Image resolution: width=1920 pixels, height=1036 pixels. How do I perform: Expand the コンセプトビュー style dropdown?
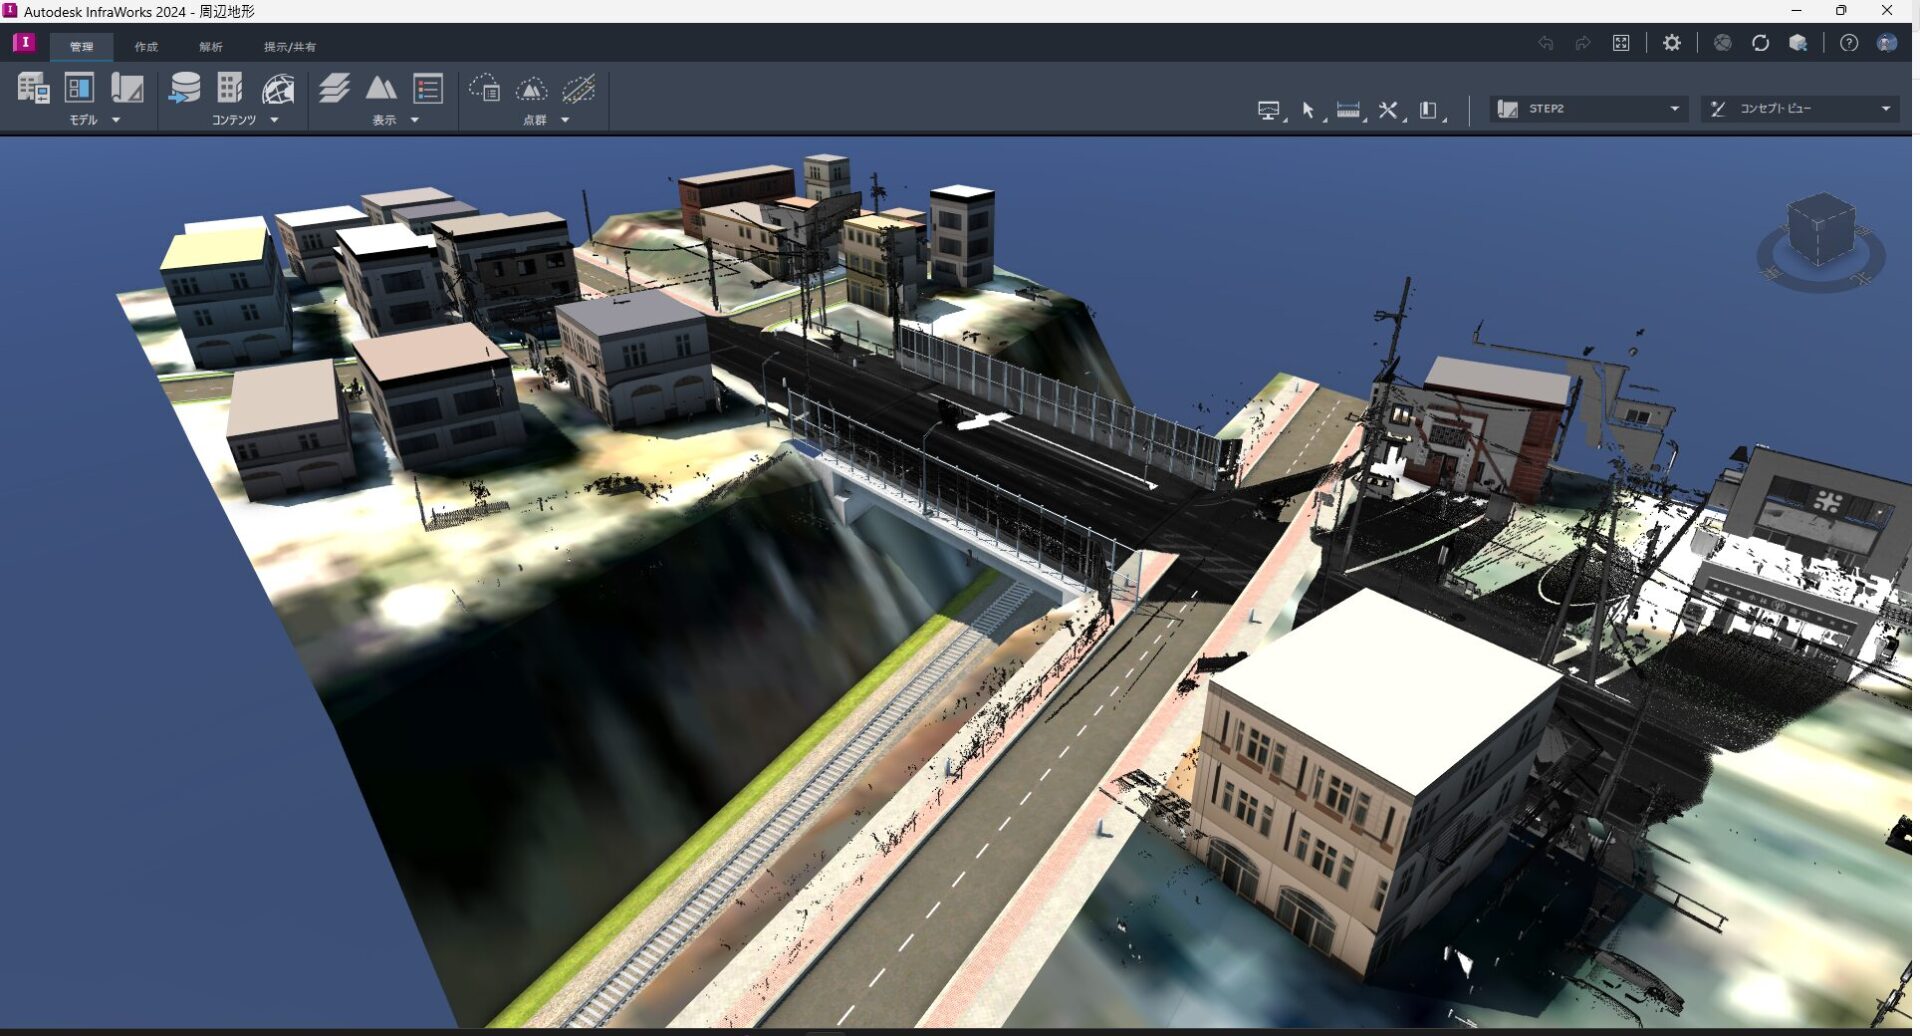[x=1886, y=108]
